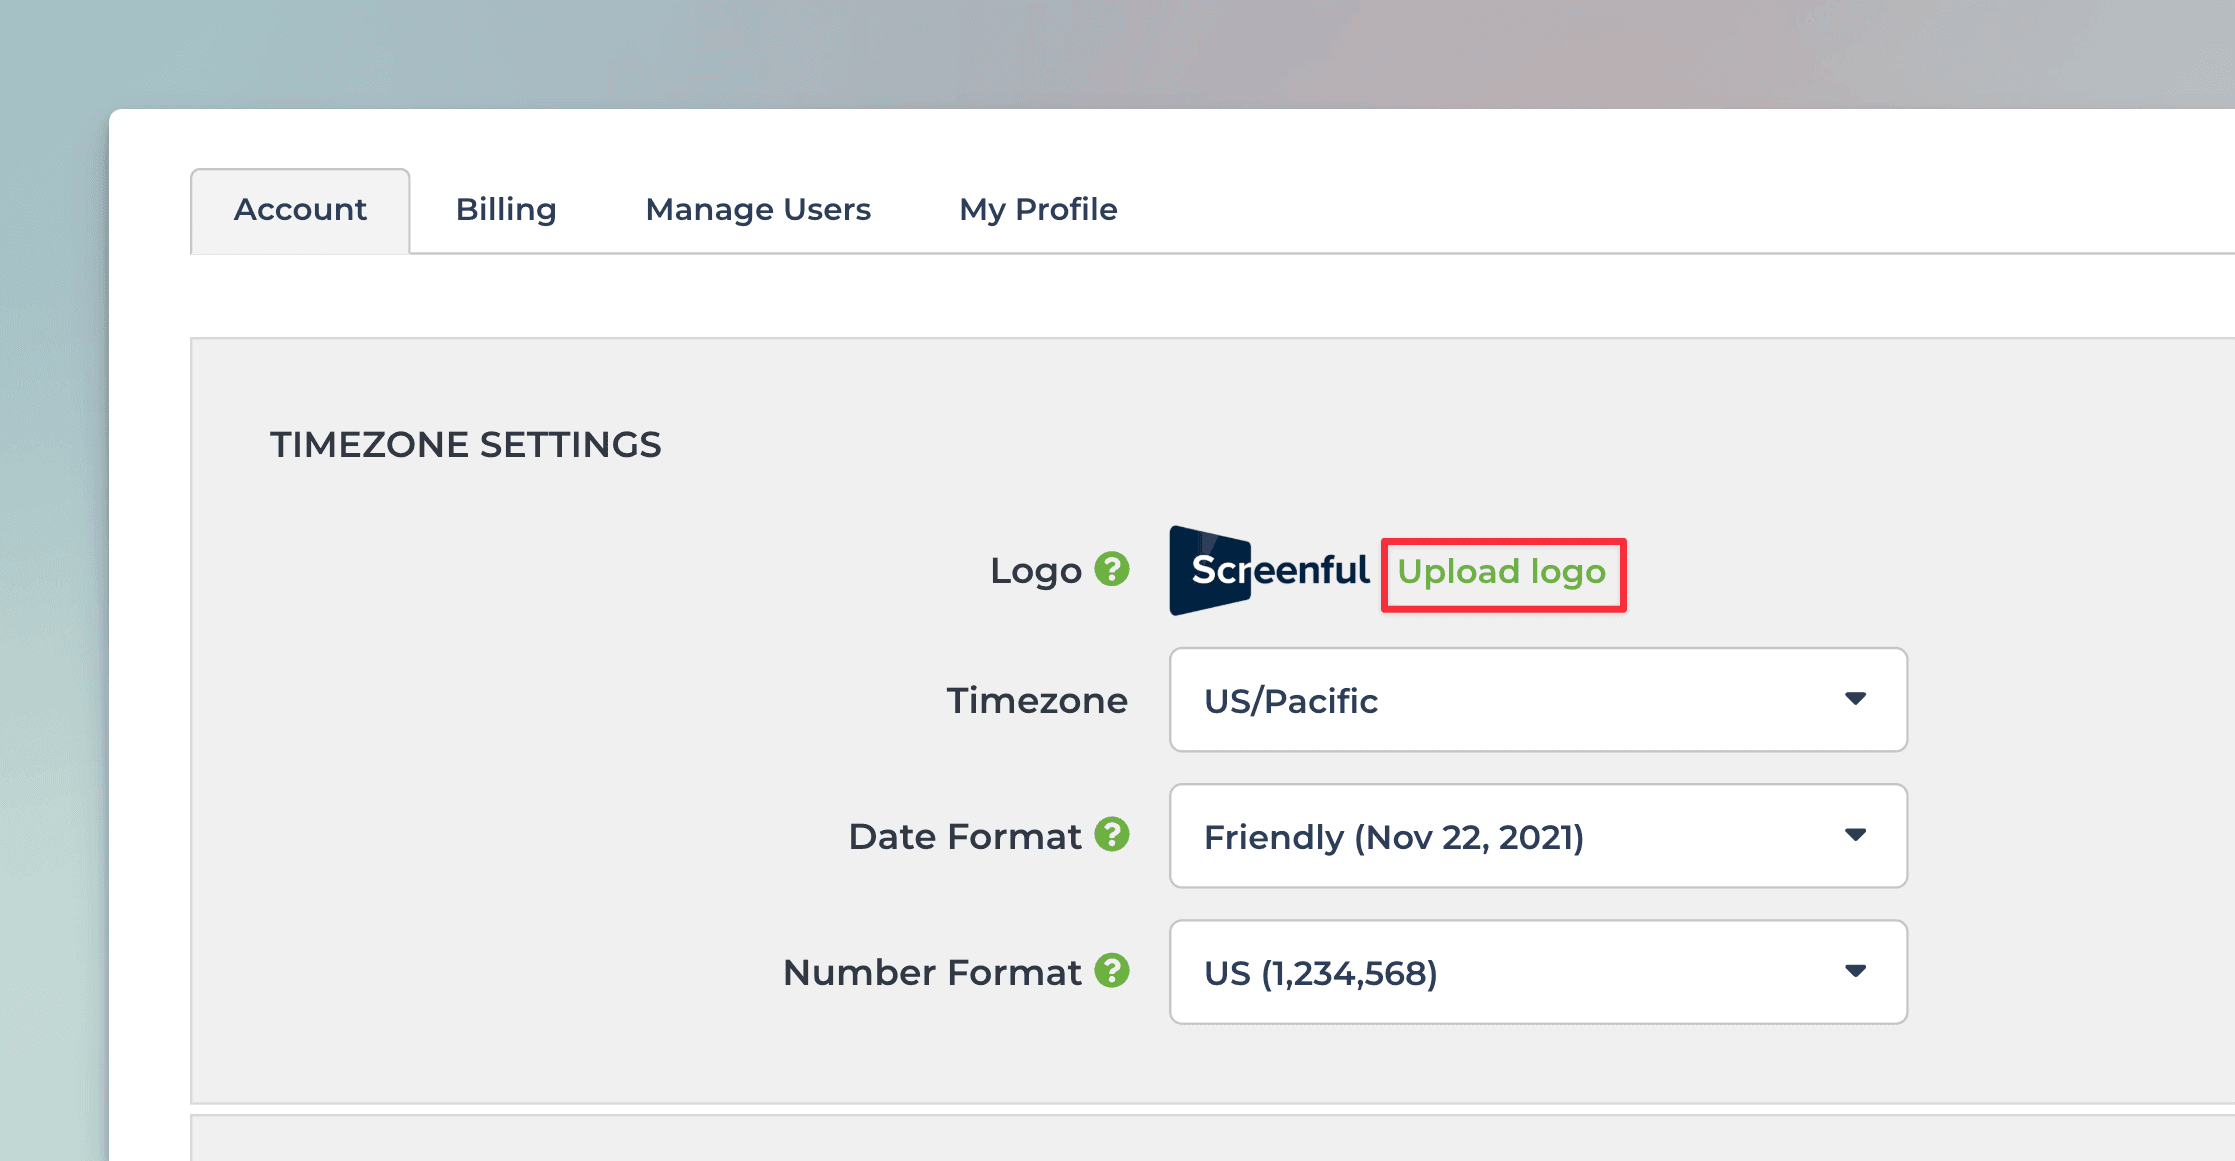The image size is (2235, 1161).
Task: Click the Screenful logo image
Action: pyautogui.click(x=1268, y=570)
